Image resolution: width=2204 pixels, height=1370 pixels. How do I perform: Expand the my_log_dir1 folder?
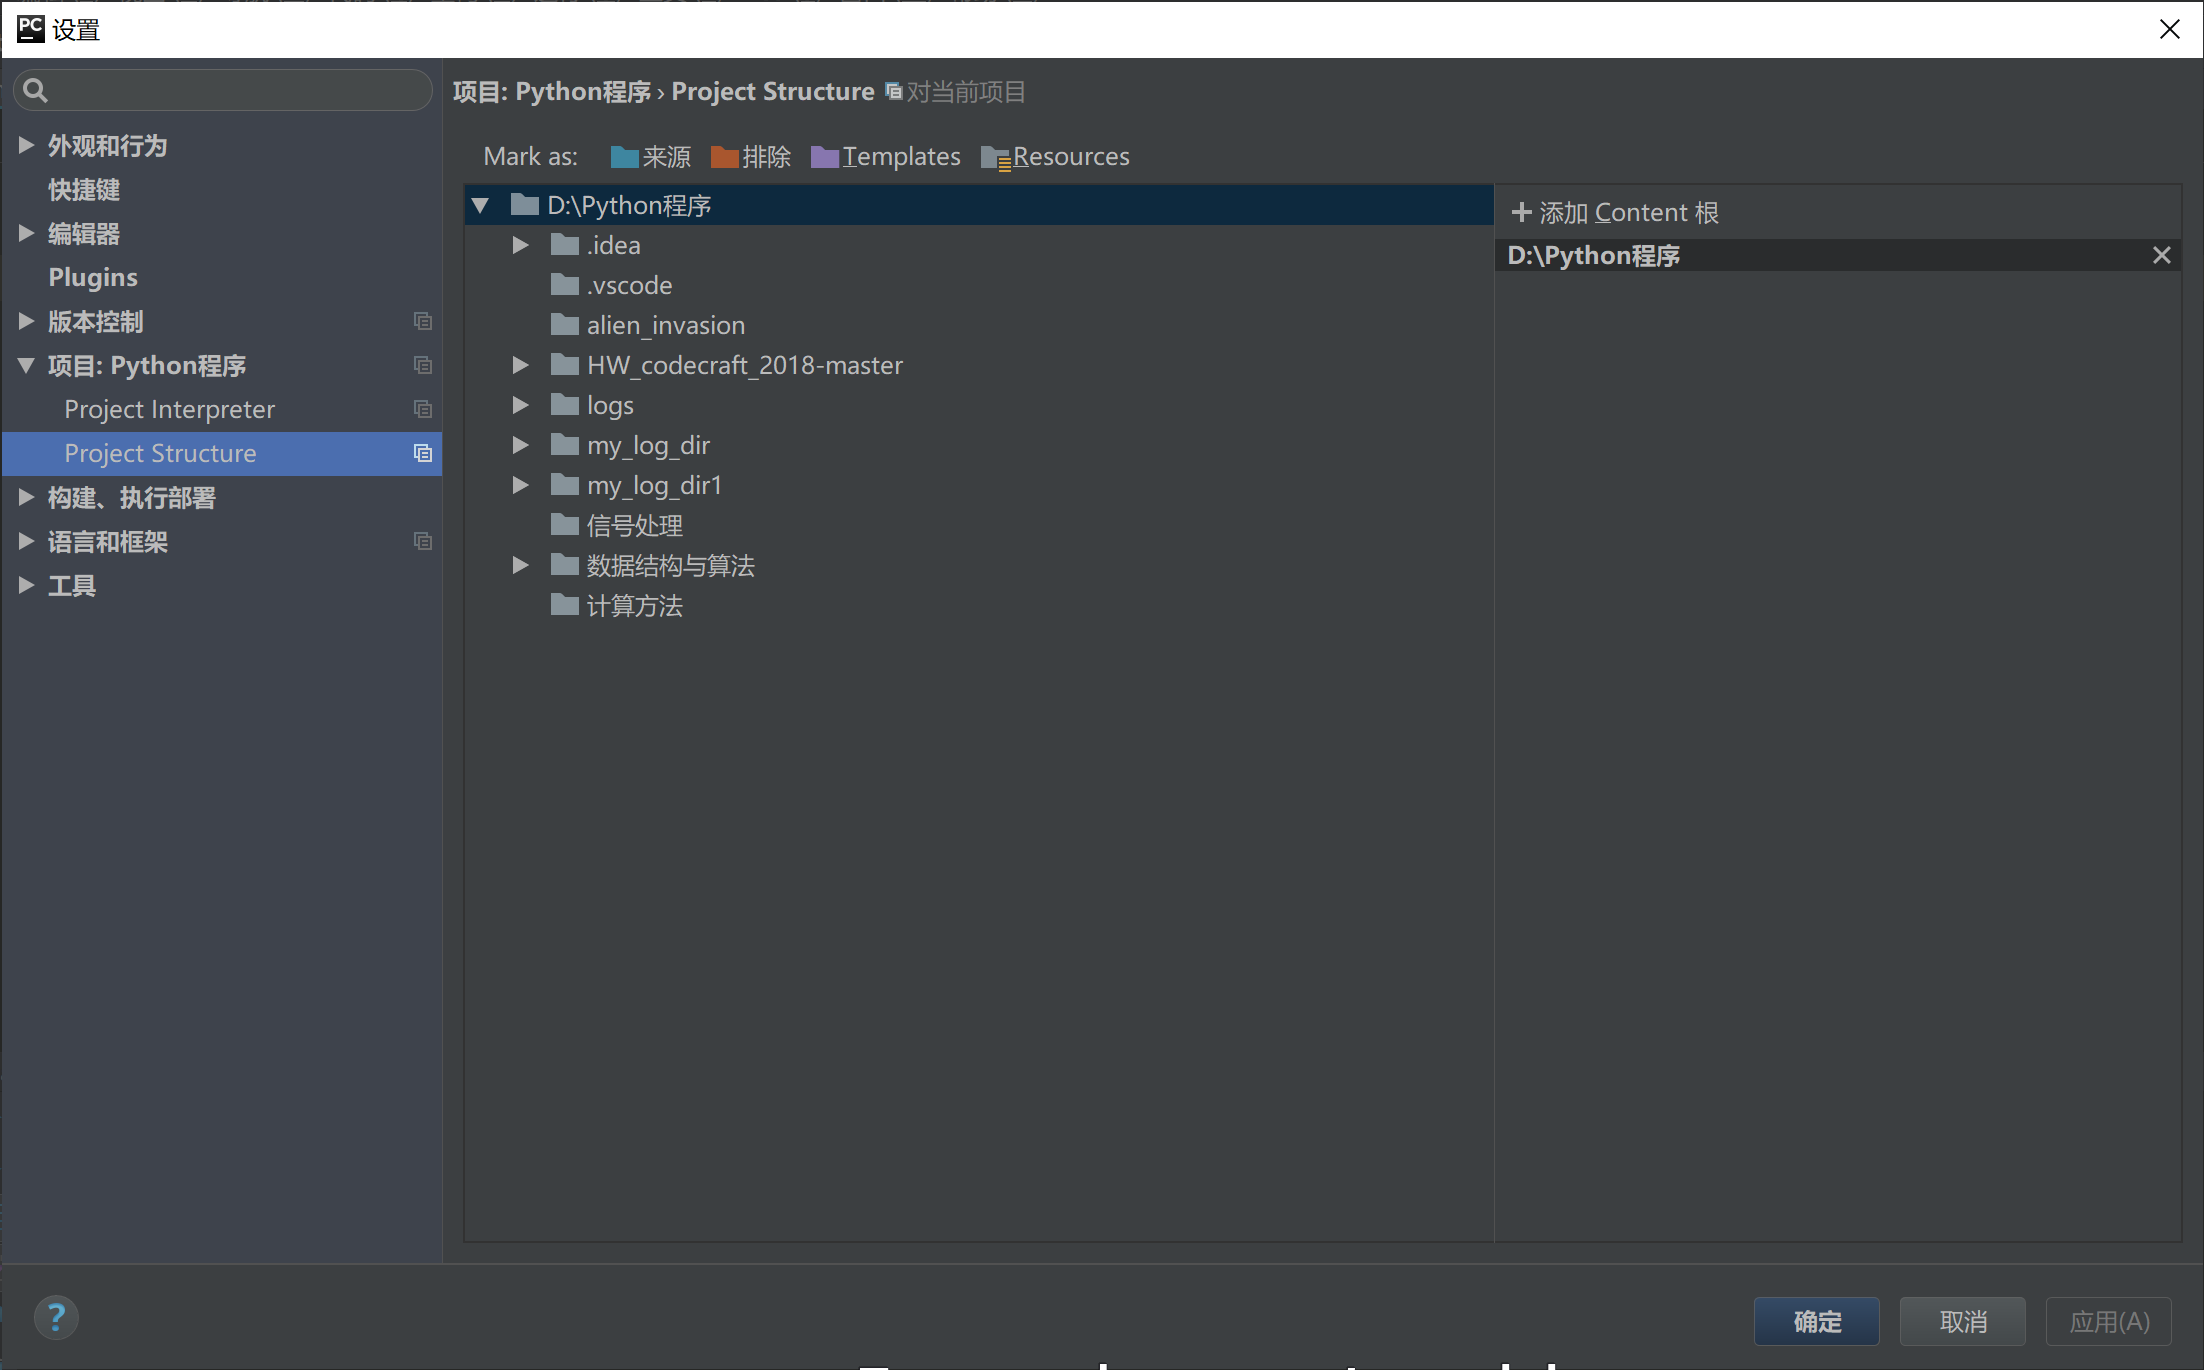click(520, 485)
